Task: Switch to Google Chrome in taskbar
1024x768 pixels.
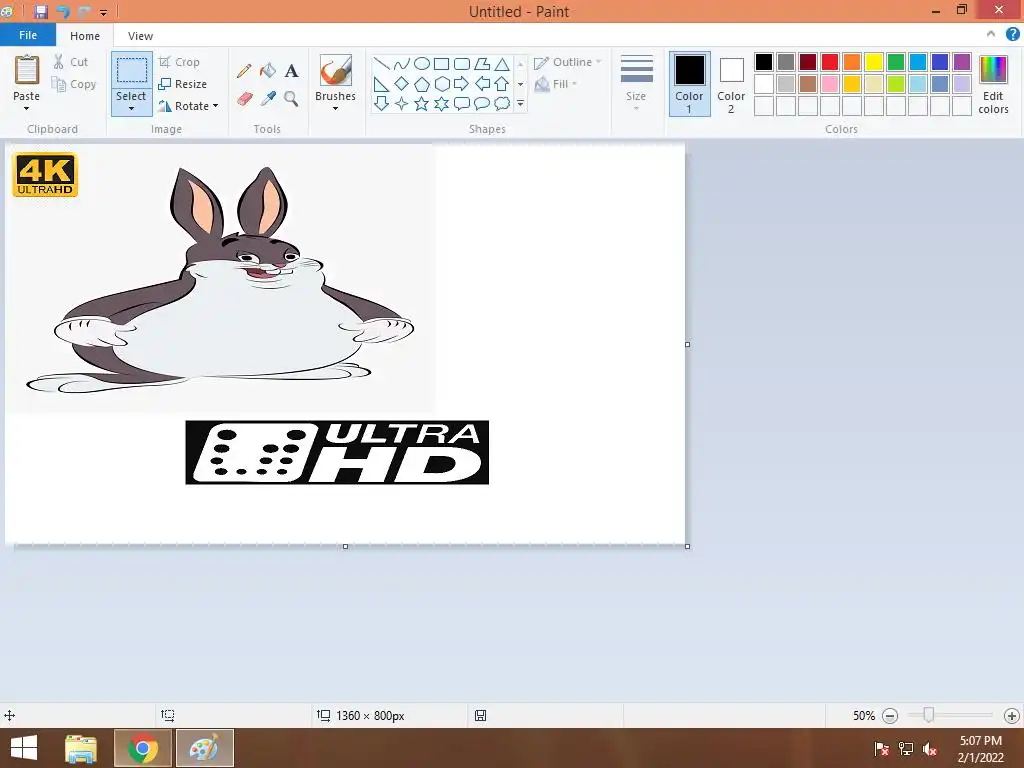Action: tap(143, 748)
